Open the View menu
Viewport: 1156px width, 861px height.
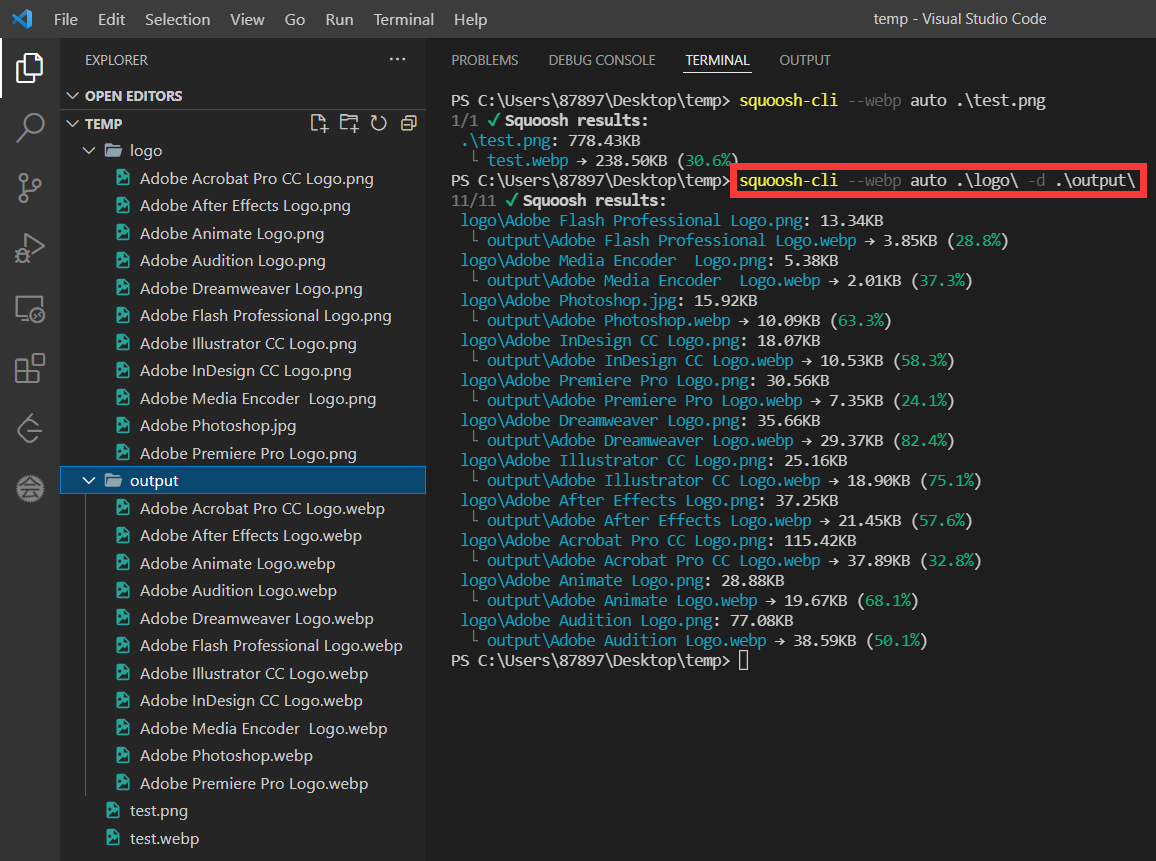[x=247, y=19]
